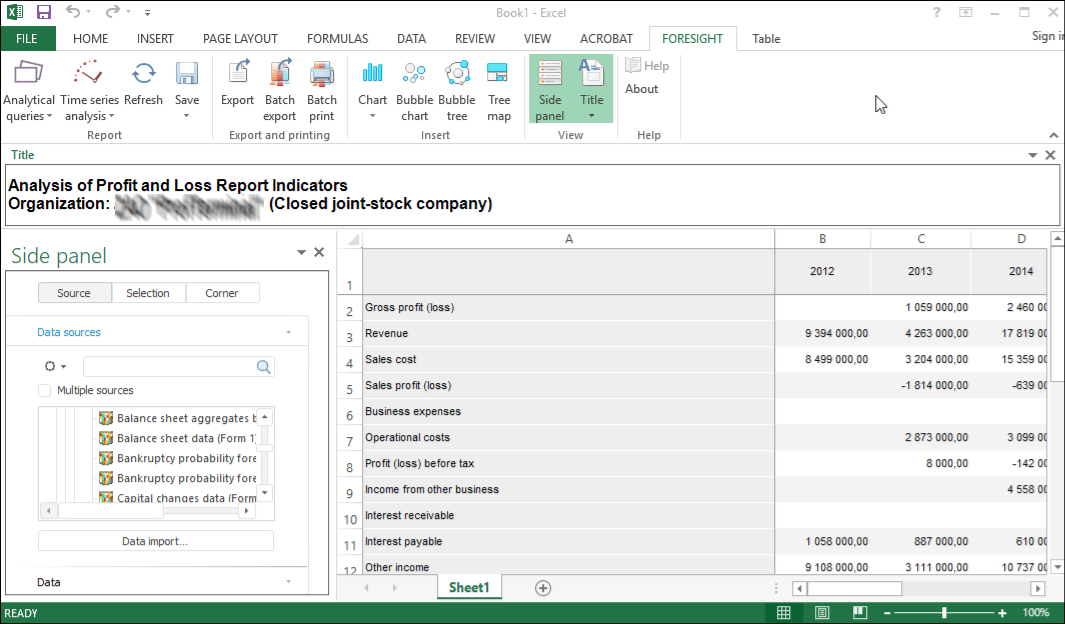Click the Export icon
Screen dimensions: 1065x624
[x=238, y=74]
